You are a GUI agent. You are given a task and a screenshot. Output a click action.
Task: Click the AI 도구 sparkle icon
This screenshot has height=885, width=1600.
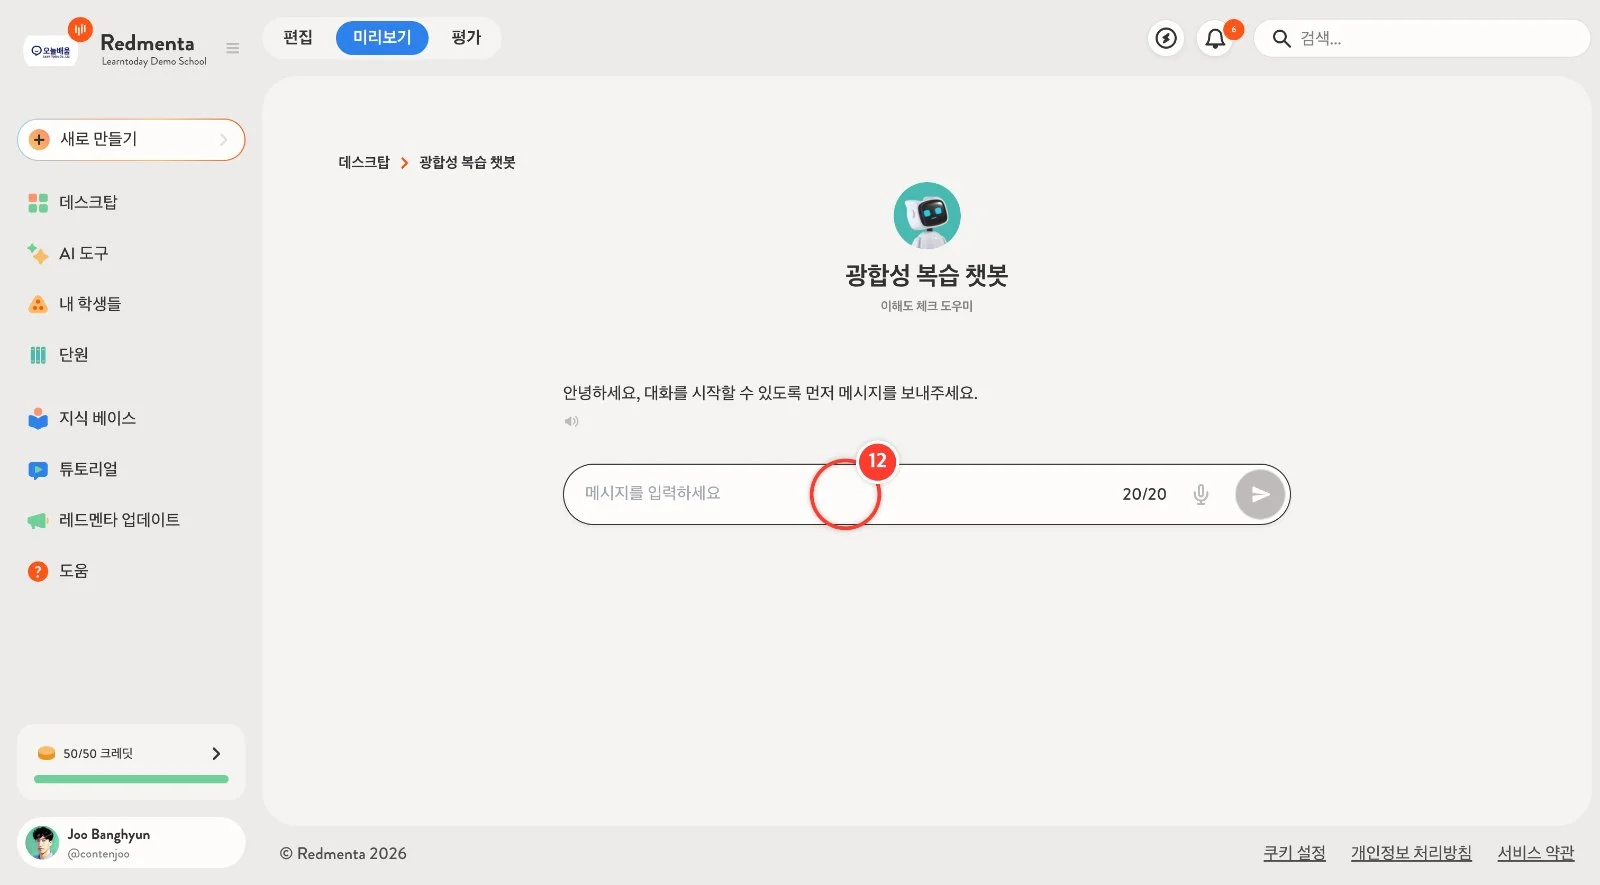38,253
